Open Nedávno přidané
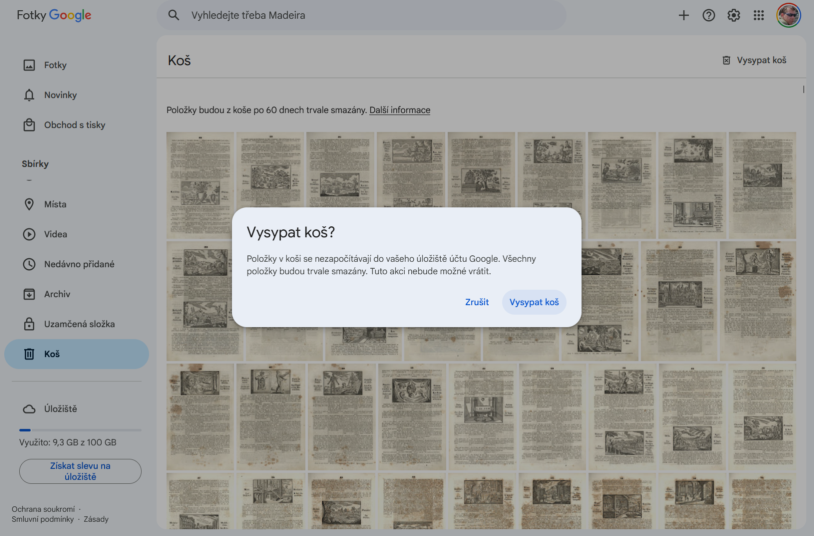This screenshot has height=536, width=814. tap(77, 264)
